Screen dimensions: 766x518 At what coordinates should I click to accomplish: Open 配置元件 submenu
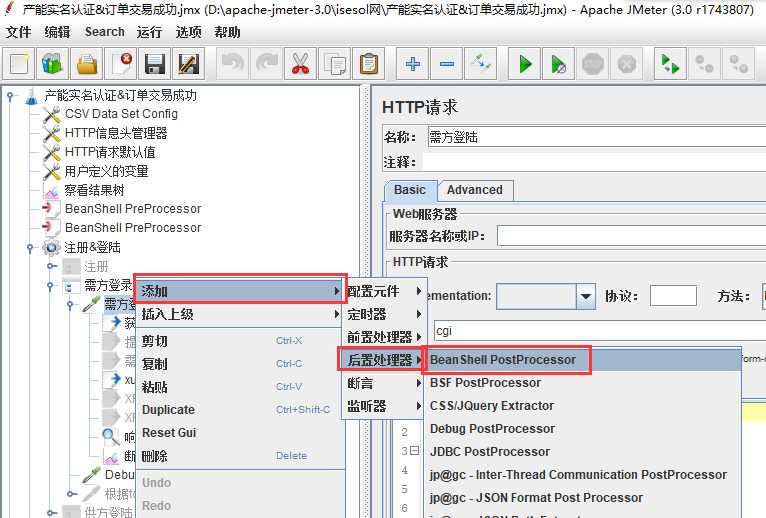(384, 291)
